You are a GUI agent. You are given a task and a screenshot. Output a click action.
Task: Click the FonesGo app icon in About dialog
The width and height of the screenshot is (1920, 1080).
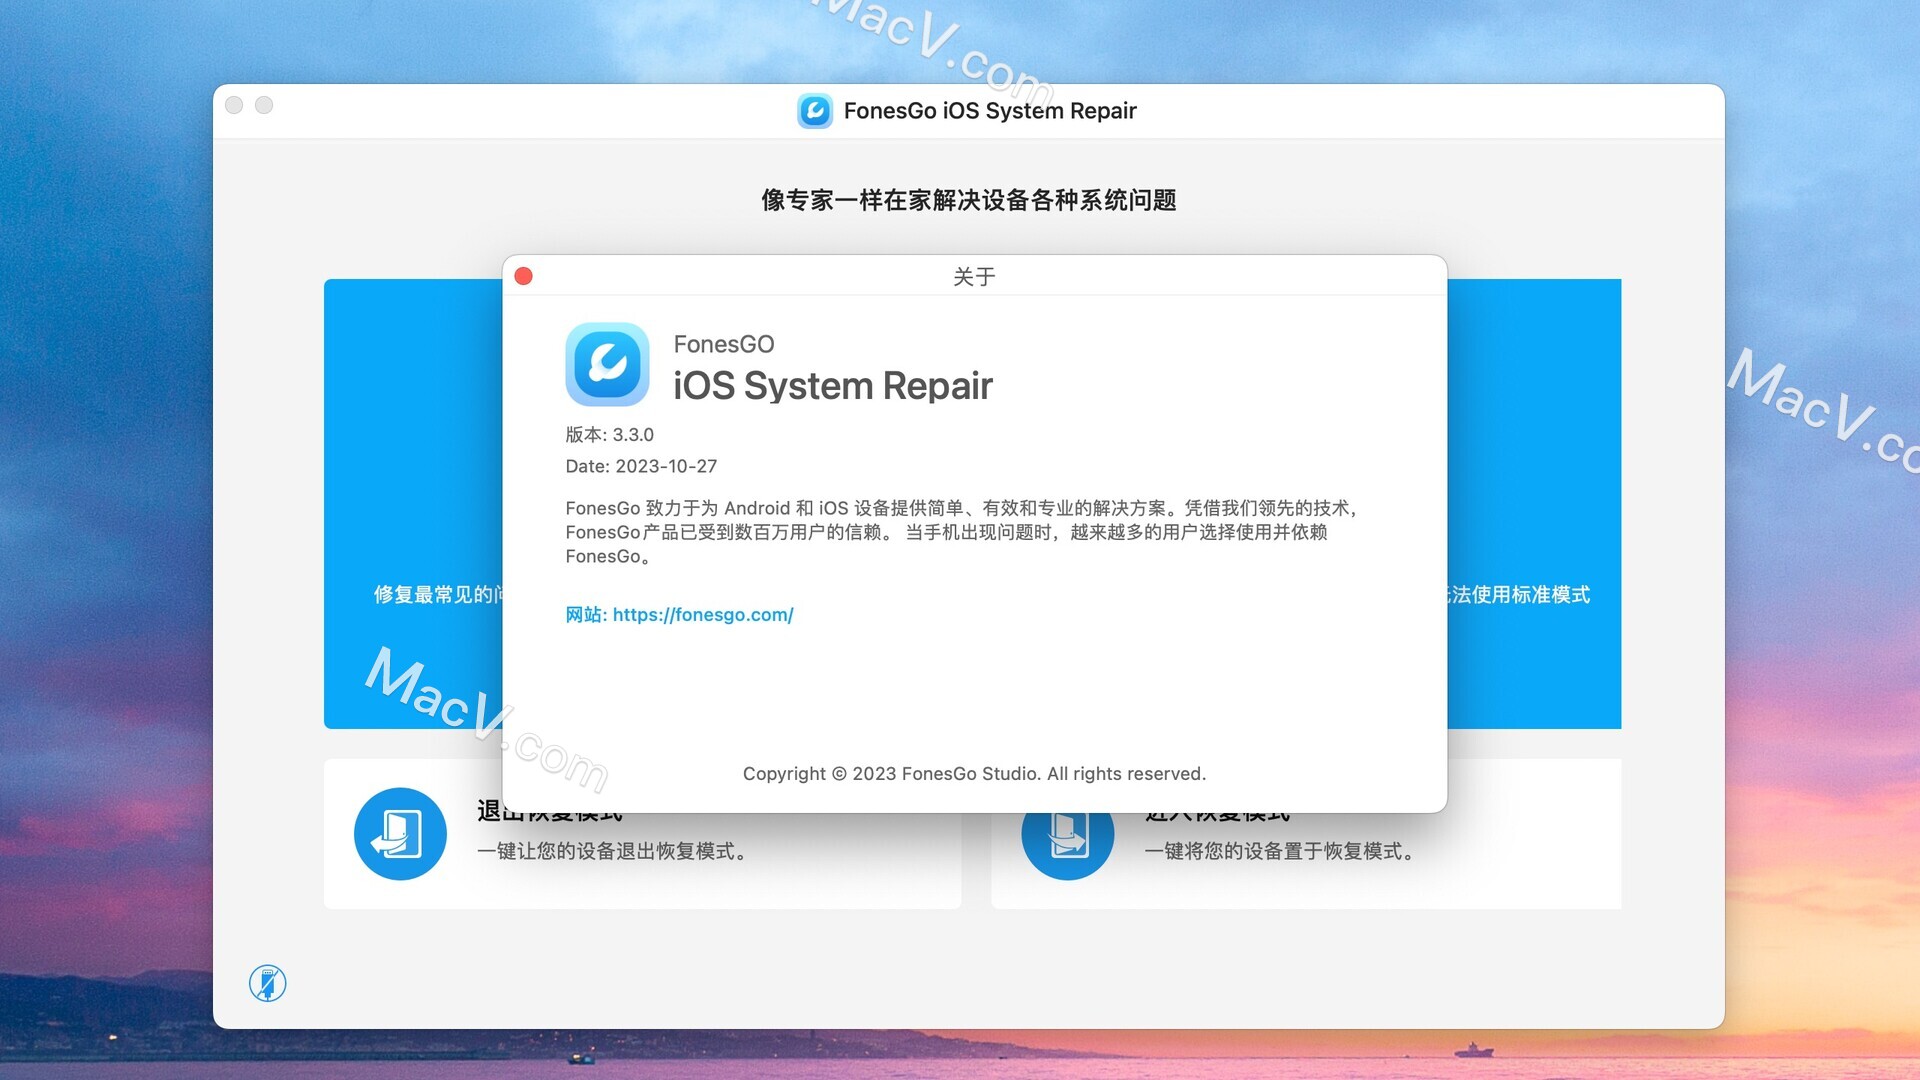607,364
